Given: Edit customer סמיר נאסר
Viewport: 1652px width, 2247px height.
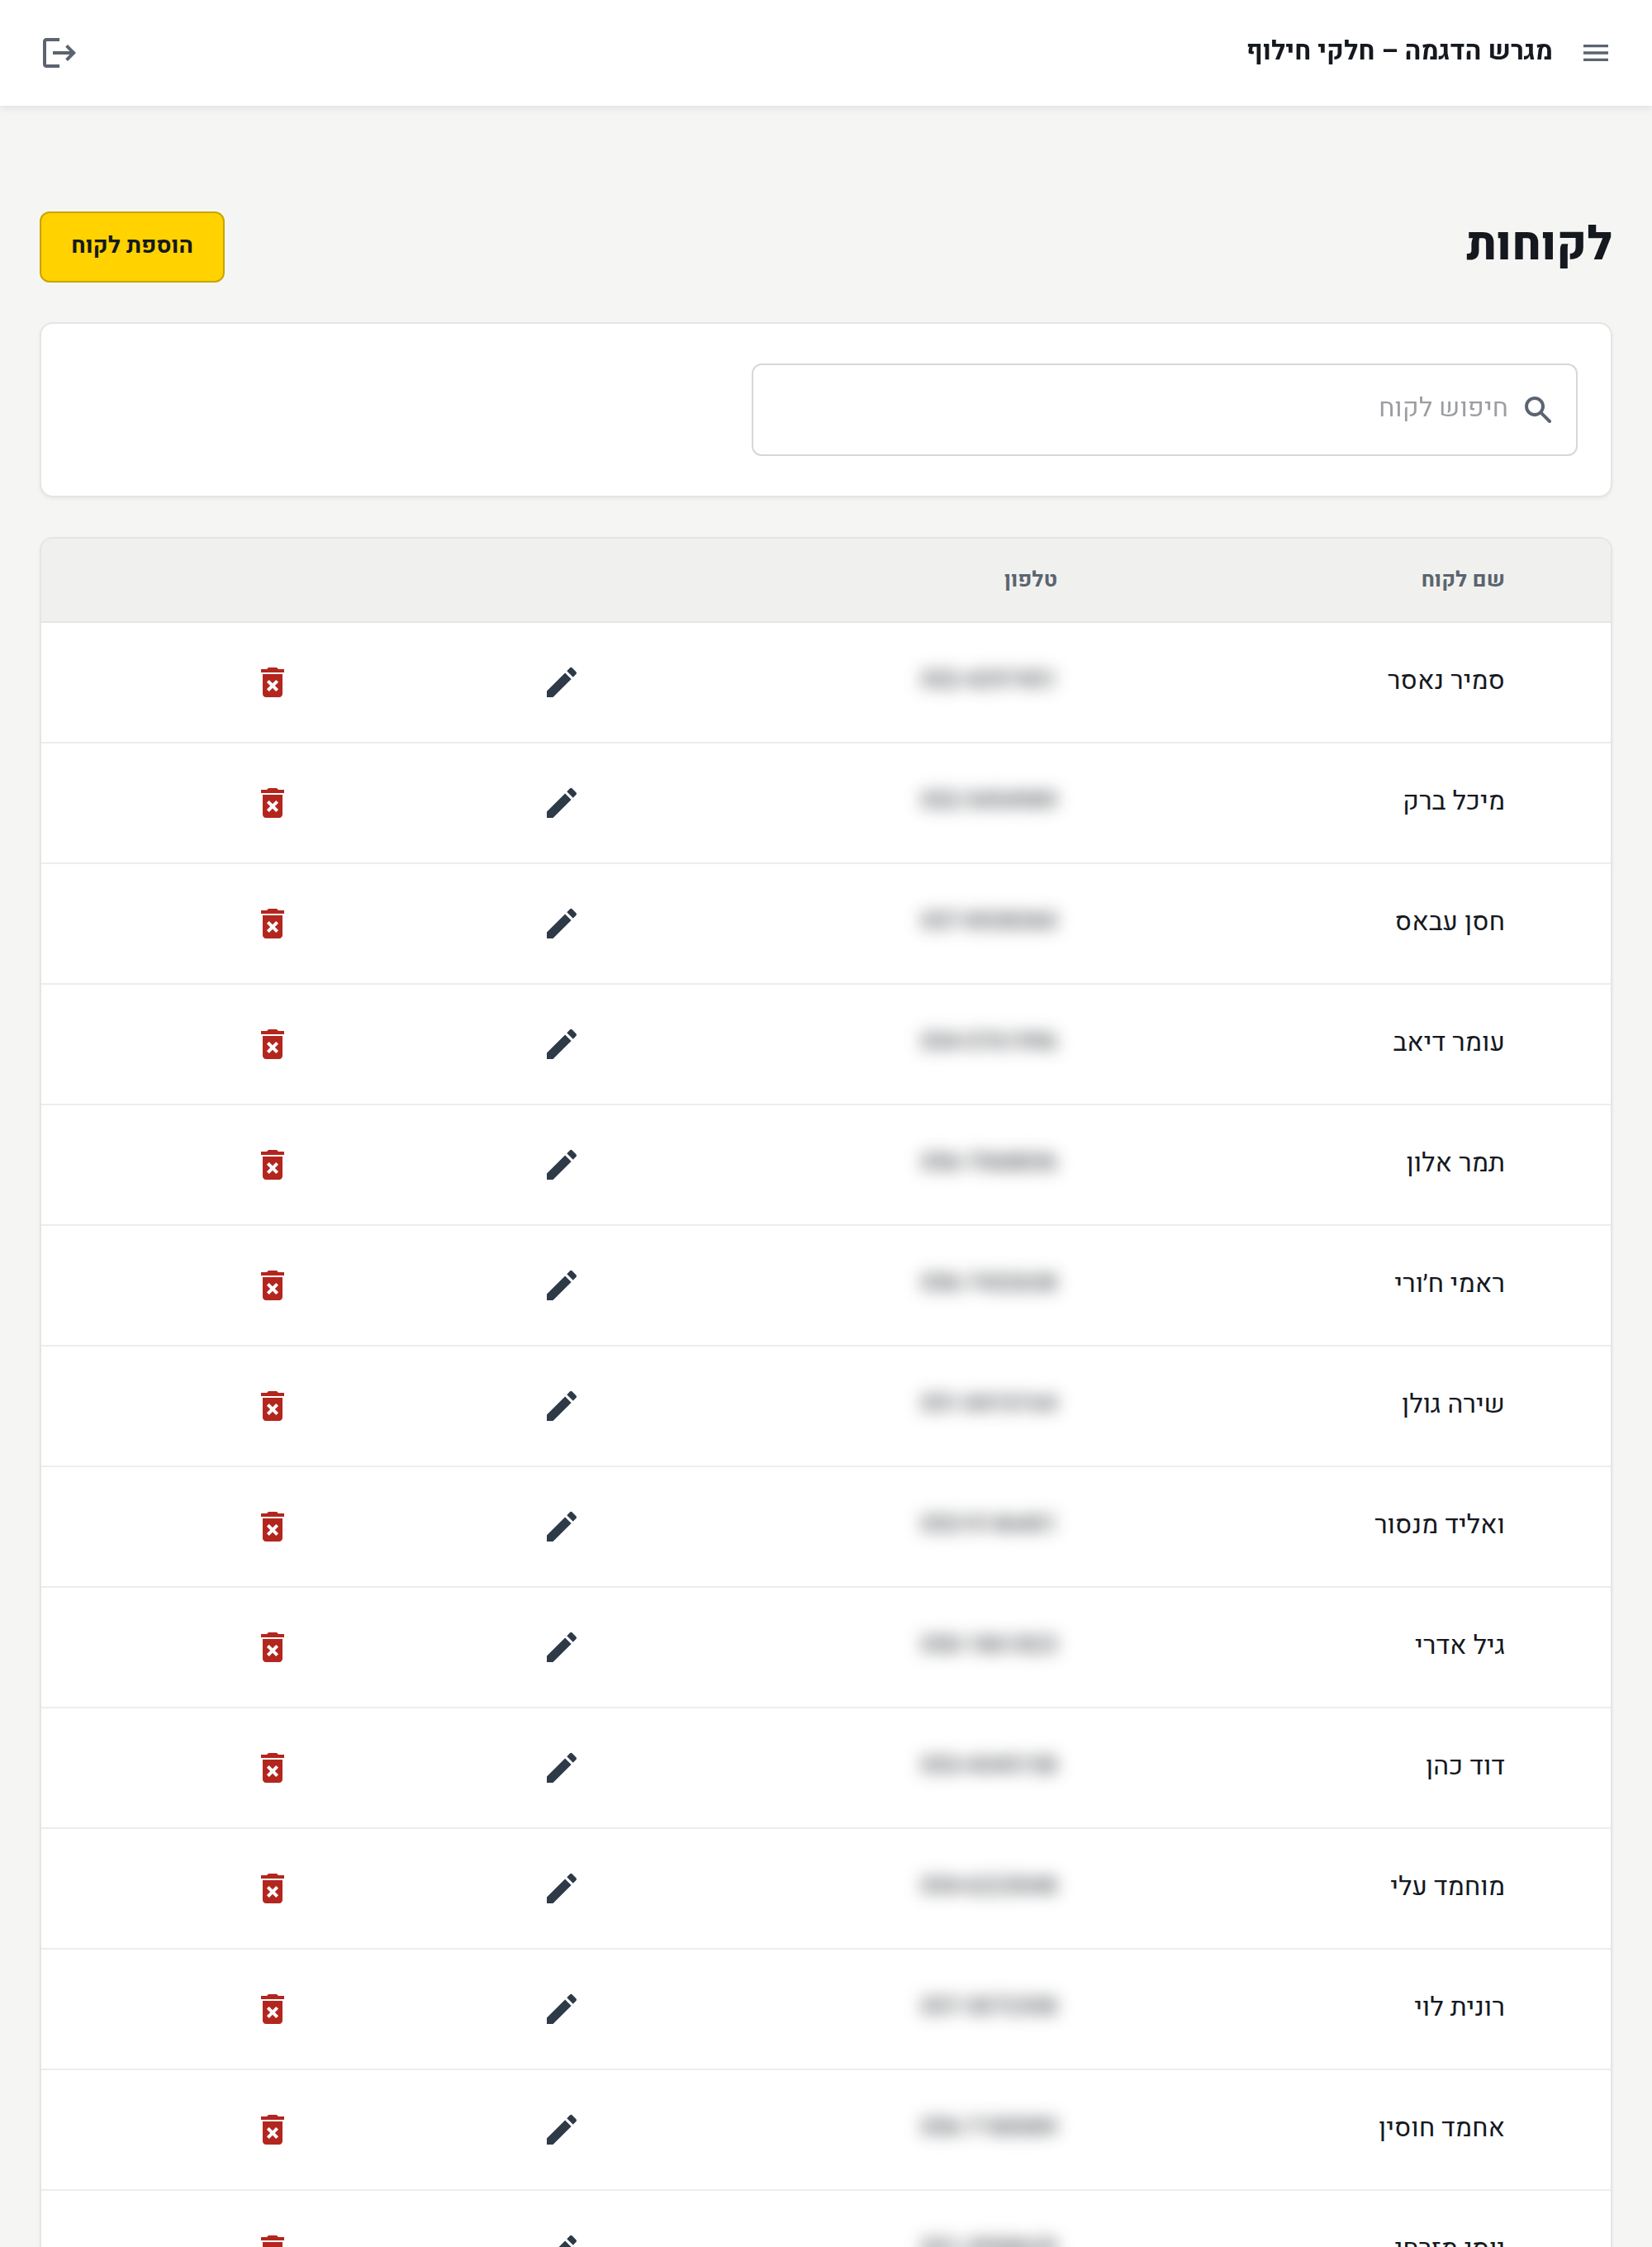Looking at the screenshot, I should 561,683.
